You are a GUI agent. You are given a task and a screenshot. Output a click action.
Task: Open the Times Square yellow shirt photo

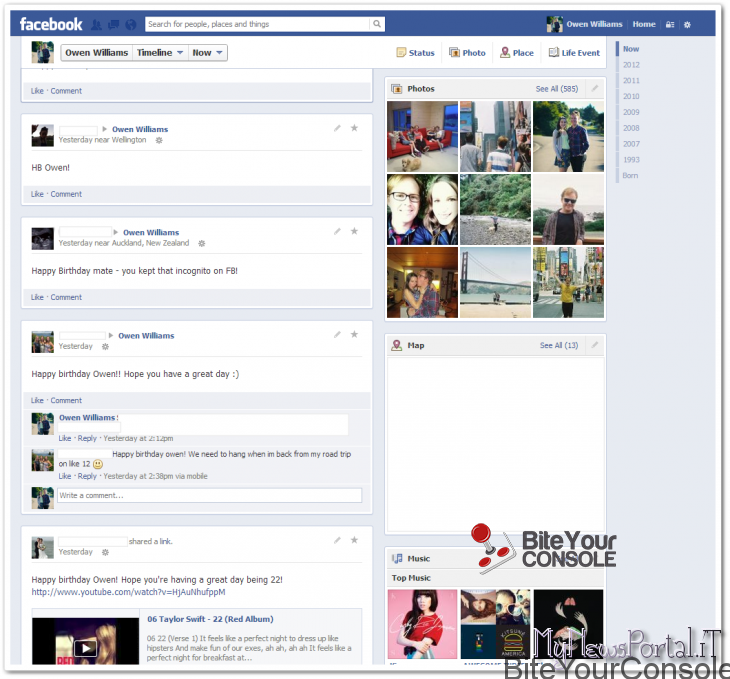(568, 282)
